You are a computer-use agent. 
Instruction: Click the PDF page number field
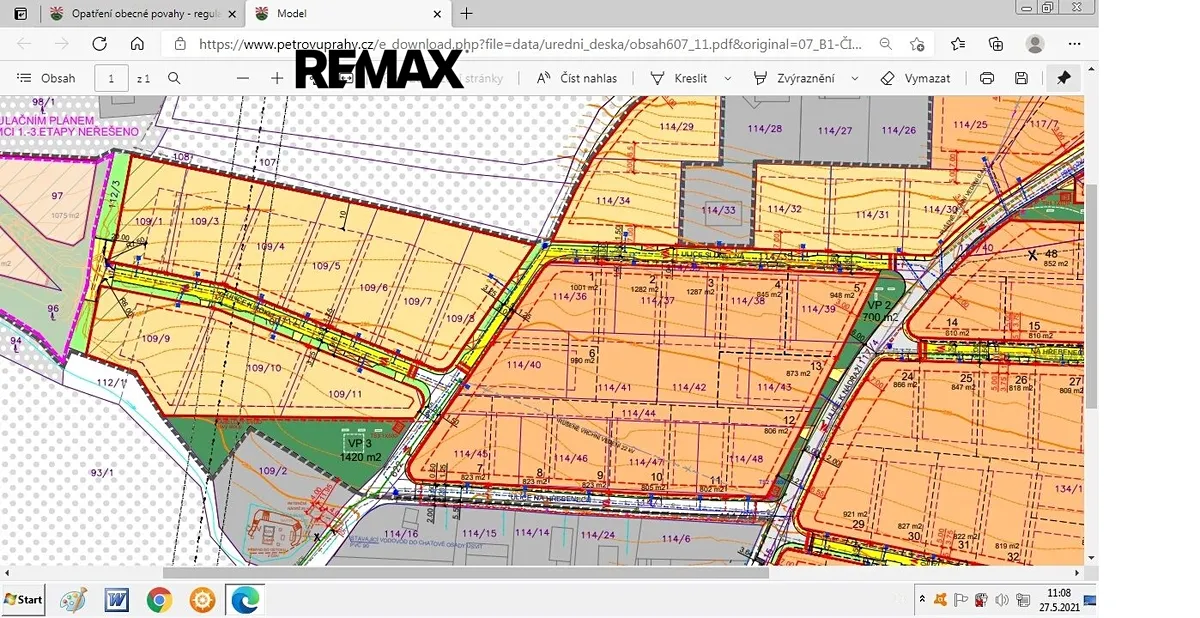(111, 78)
